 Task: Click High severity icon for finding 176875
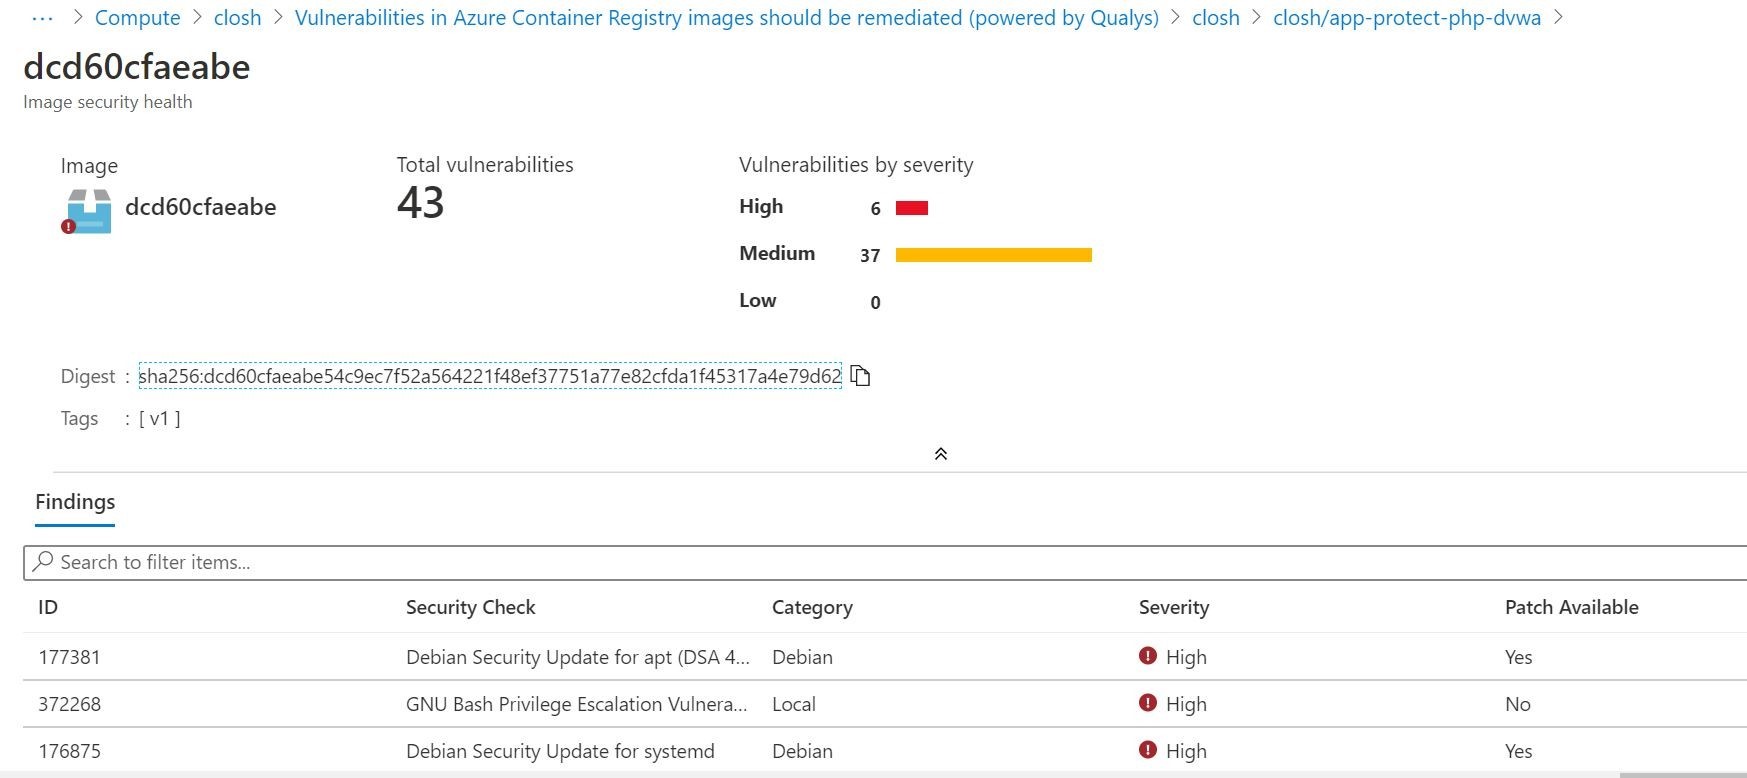pyautogui.click(x=1147, y=750)
